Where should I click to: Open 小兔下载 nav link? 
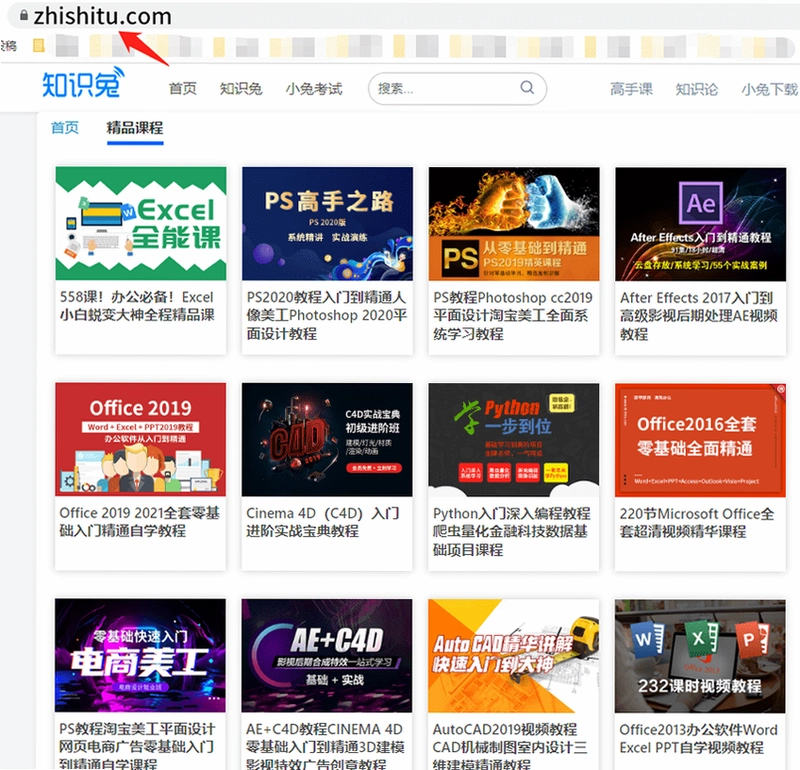[769, 89]
